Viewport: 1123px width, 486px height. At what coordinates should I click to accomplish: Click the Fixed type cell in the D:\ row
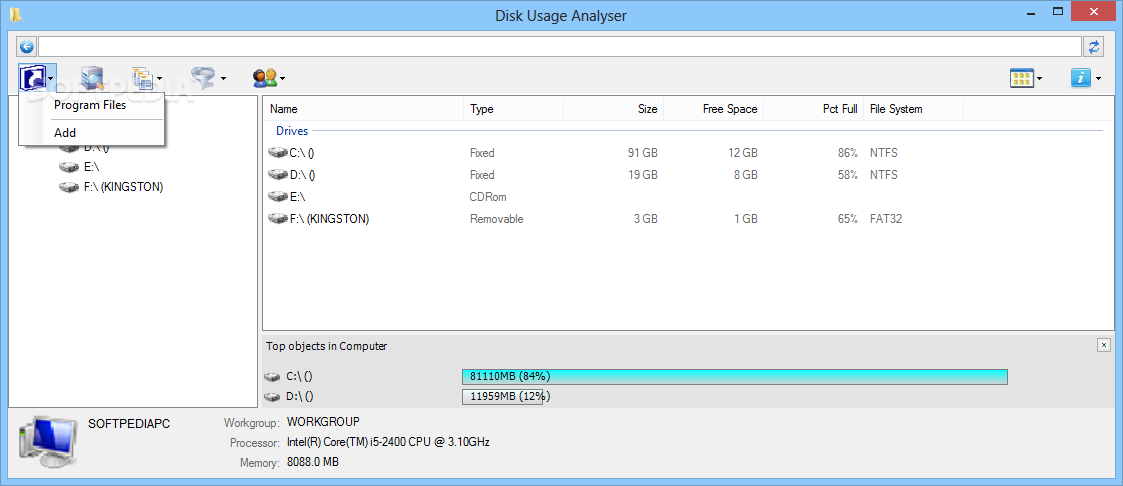point(482,175)
